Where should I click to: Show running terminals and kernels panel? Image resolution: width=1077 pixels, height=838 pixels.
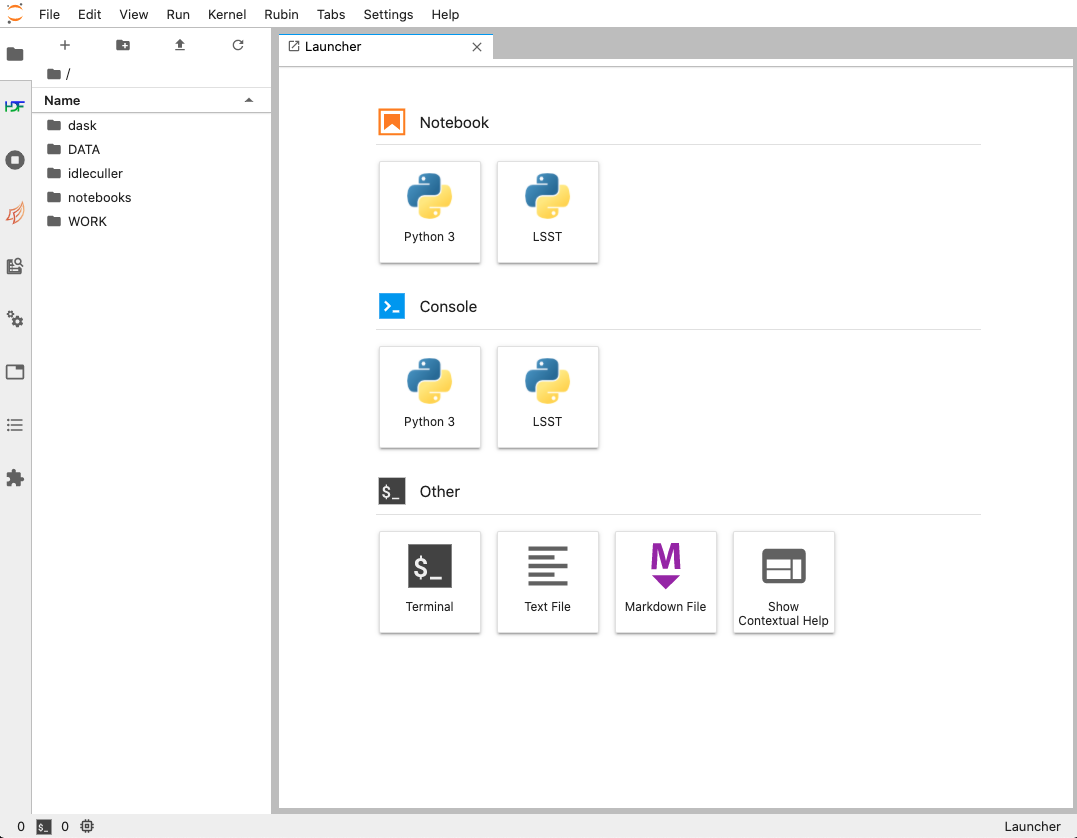(x=15, y=160)
